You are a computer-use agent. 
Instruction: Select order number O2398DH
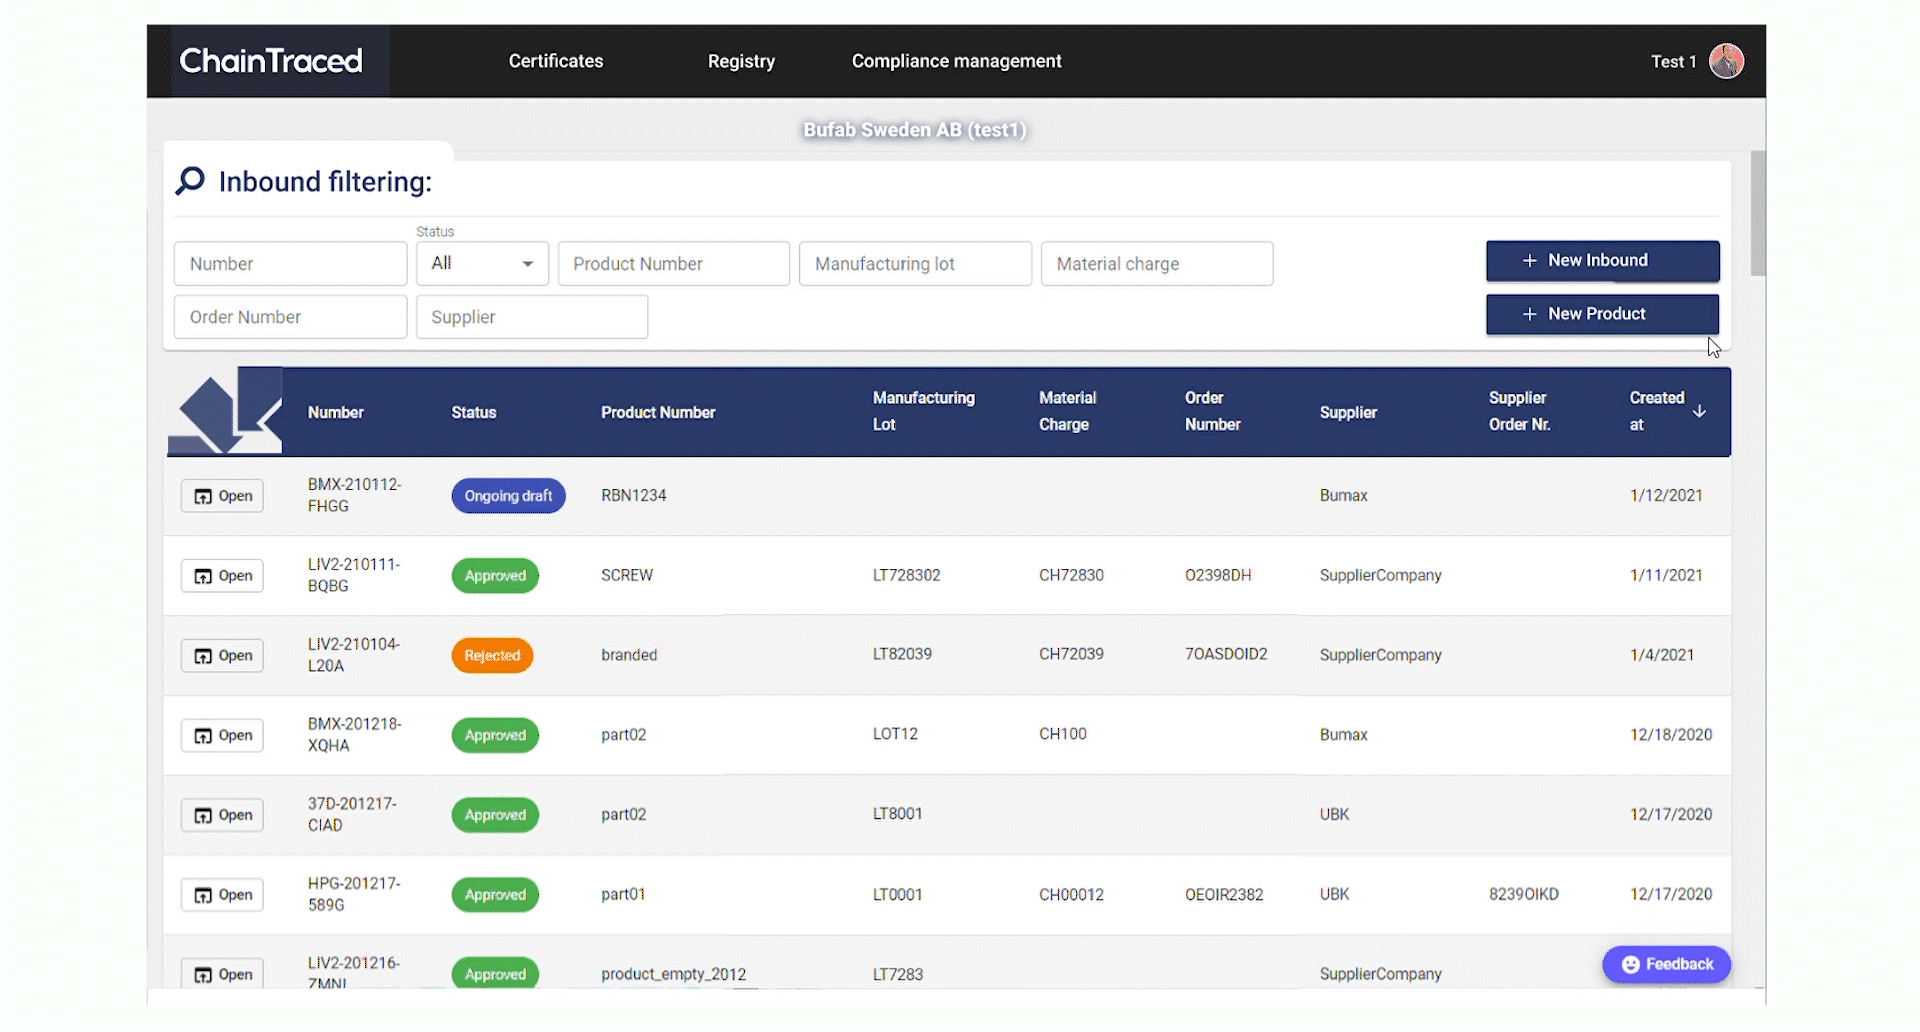[x=1218, y=575]
